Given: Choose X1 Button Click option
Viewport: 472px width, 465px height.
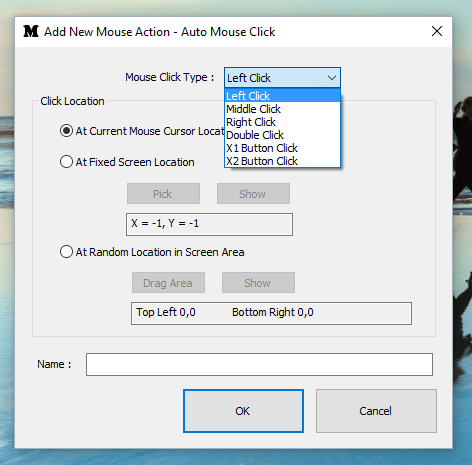Looking at the screenshot, I should tap(282, 148).
